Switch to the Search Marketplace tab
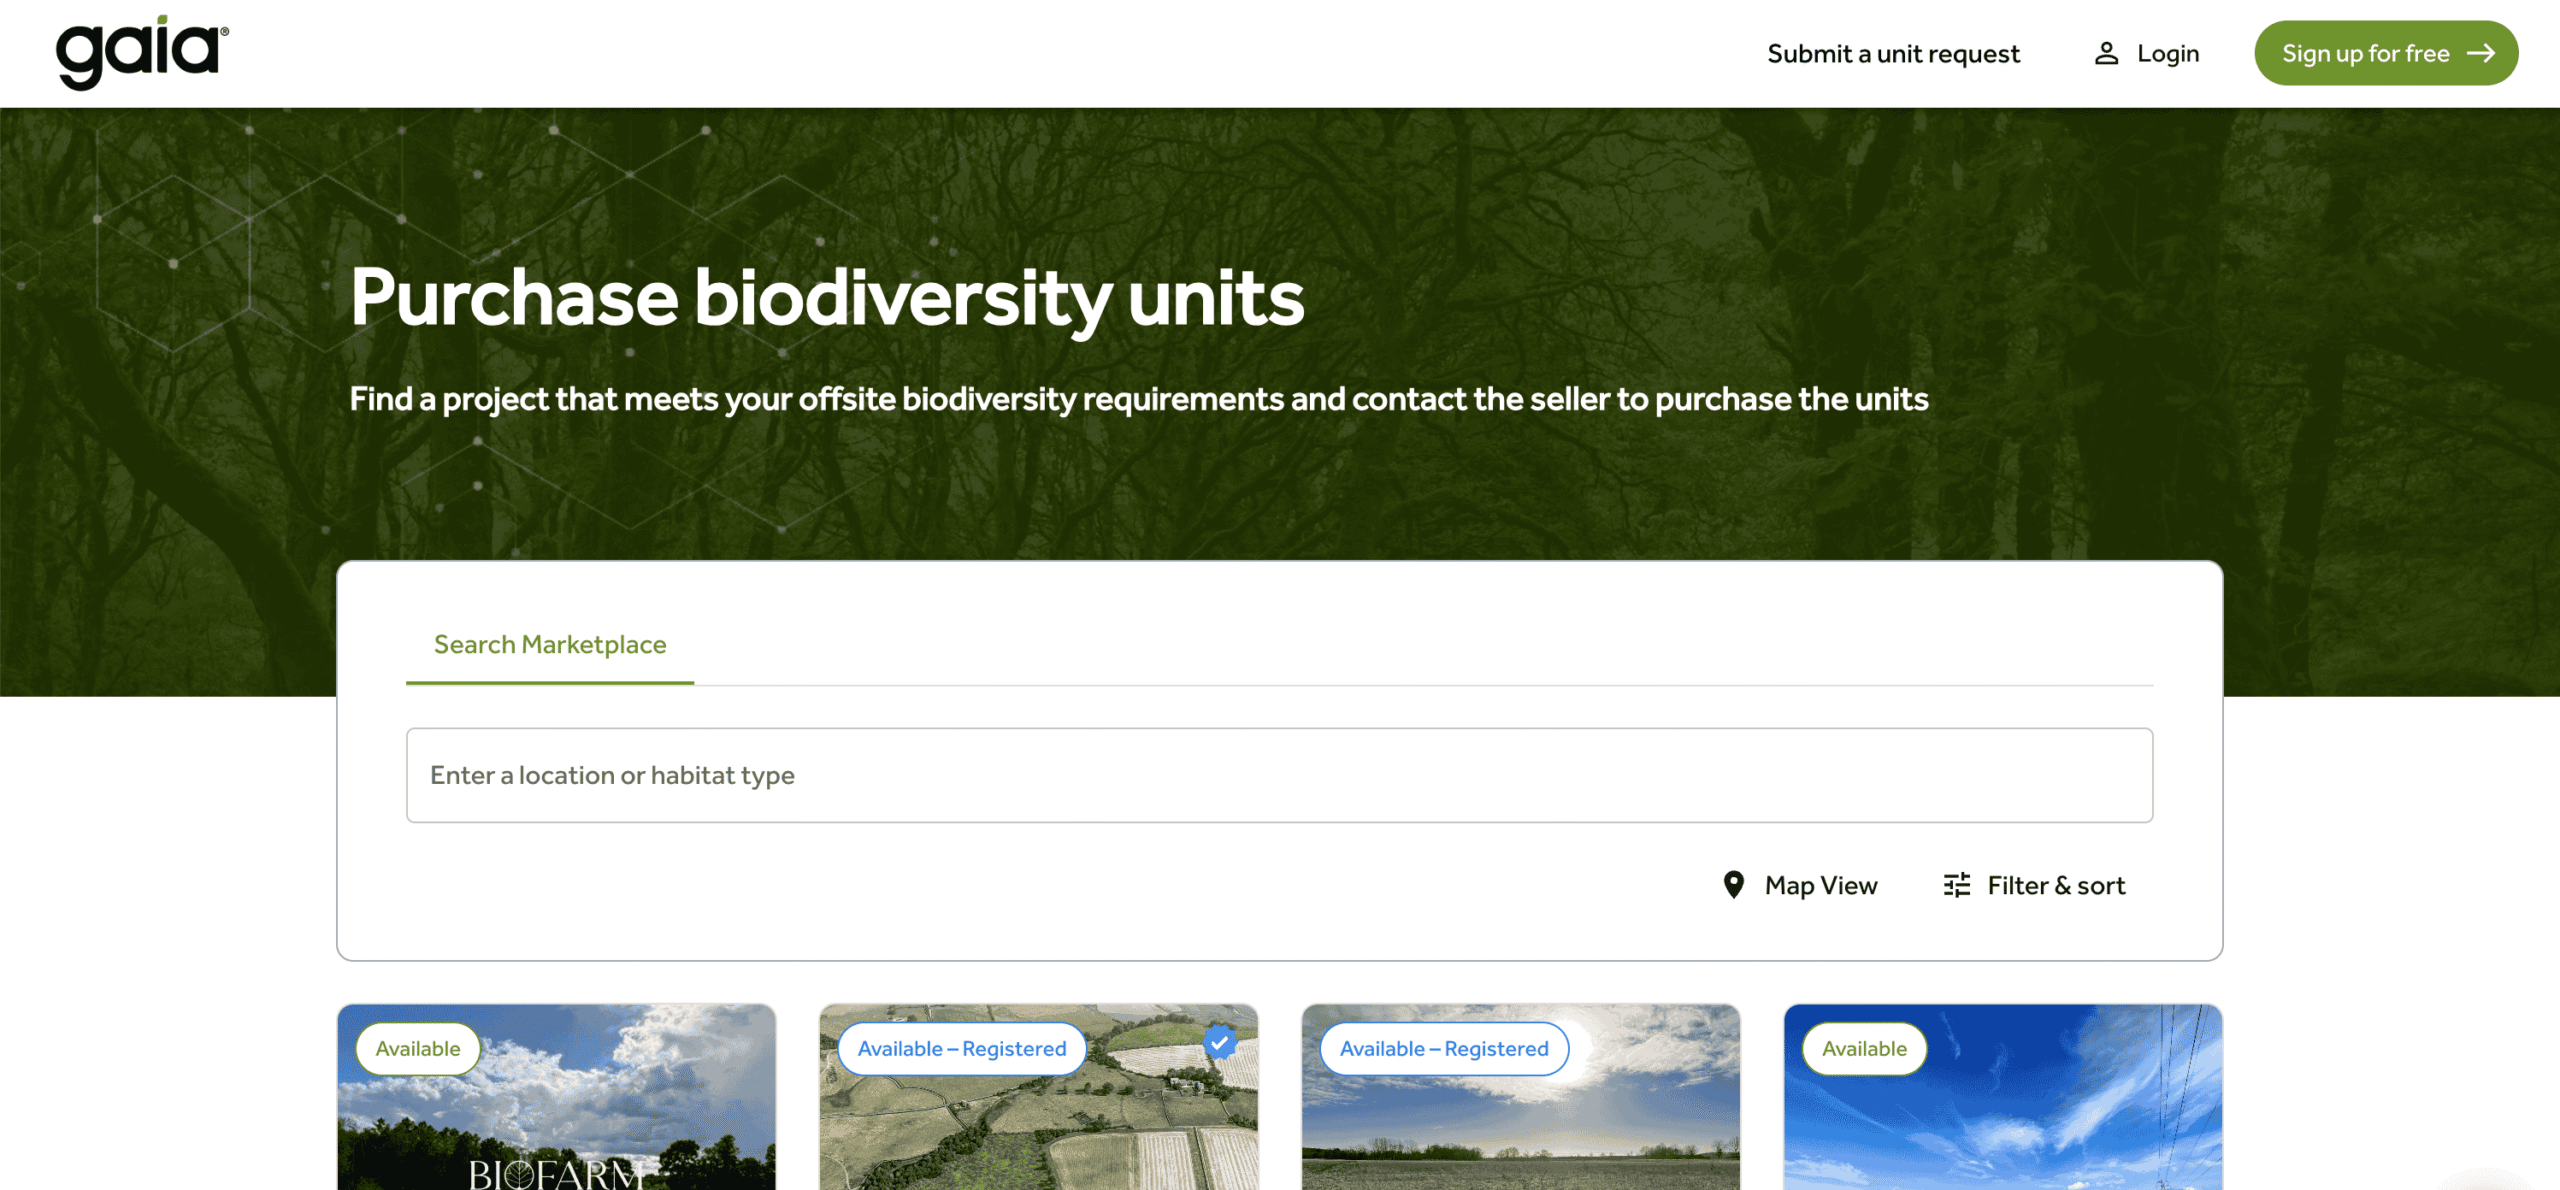The image size is (2560, 1190). point(549,645)
